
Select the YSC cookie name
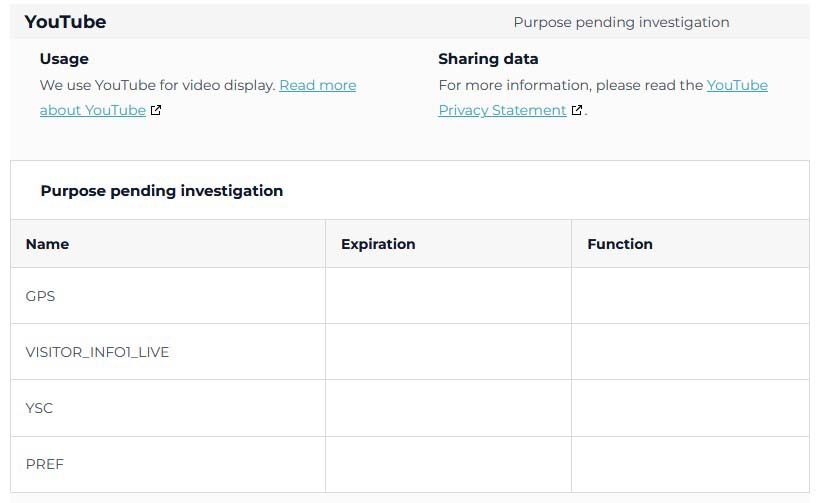39,408
